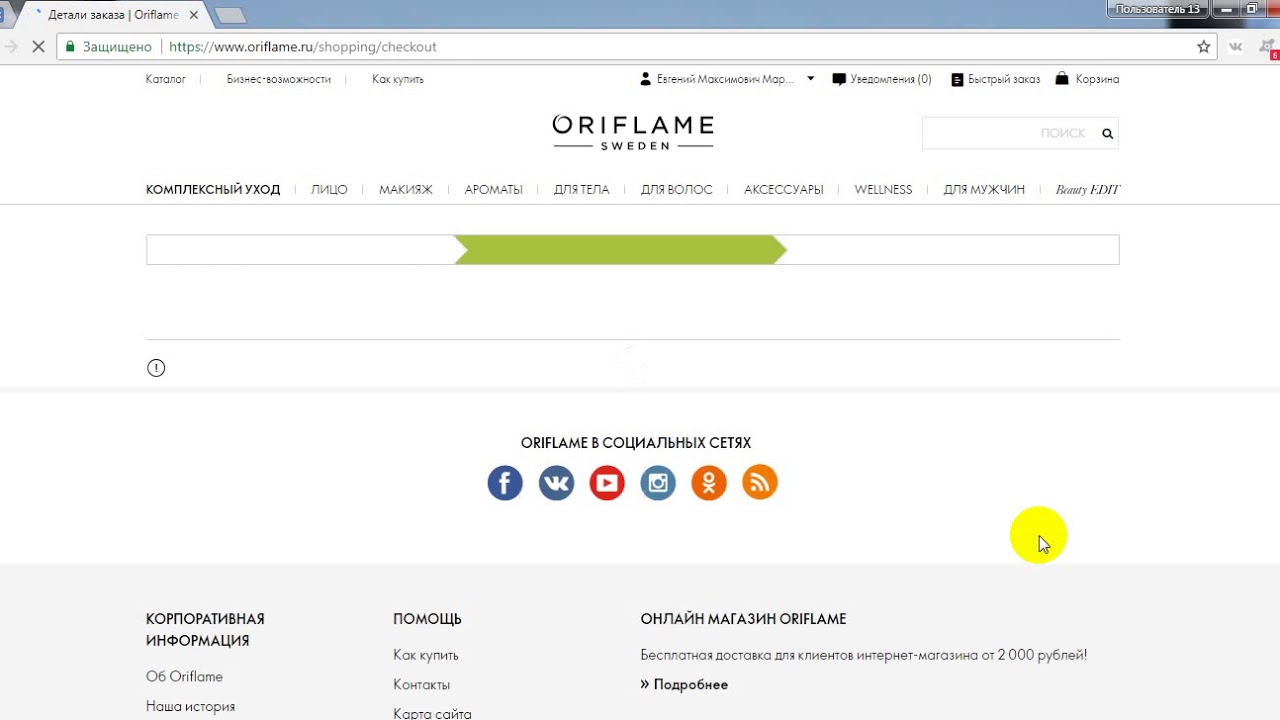The image size is (1280, 720).
Task: Select the Лицо category
Action: (x=329, y=190)
